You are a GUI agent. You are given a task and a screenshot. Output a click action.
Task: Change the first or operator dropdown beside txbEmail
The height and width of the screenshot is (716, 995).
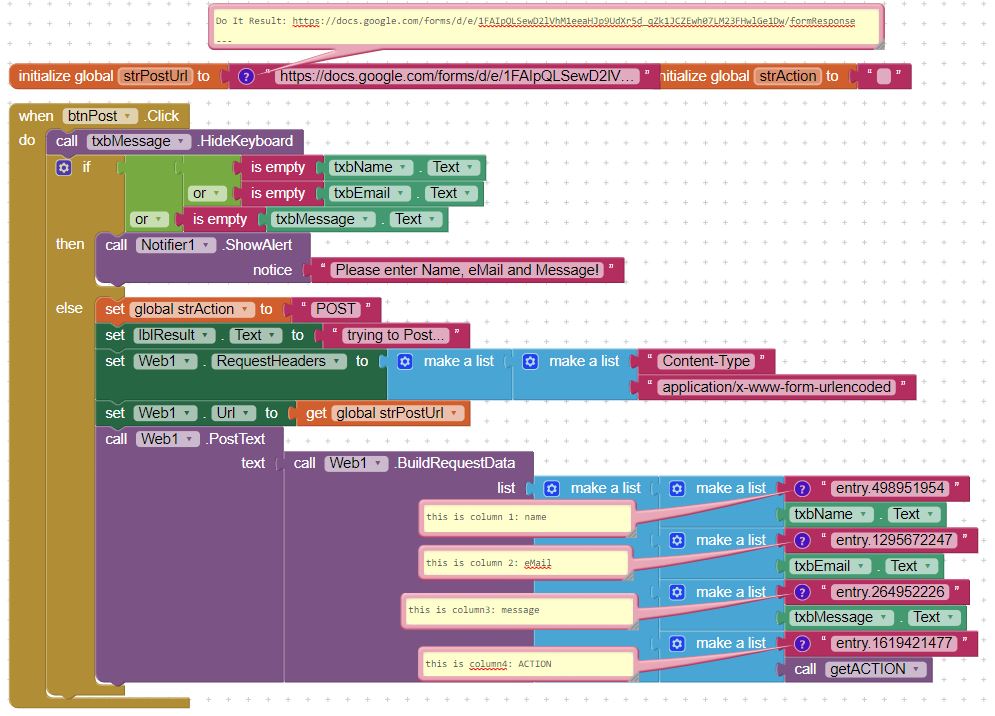pyautogui.click(x=207, y=193)
